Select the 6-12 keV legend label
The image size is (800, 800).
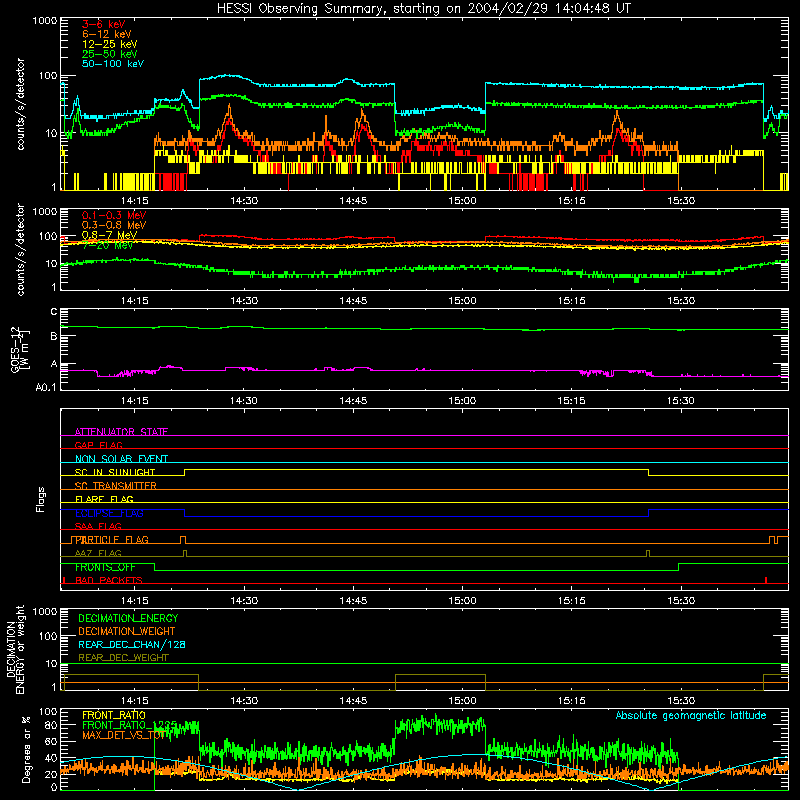(107, 34)
